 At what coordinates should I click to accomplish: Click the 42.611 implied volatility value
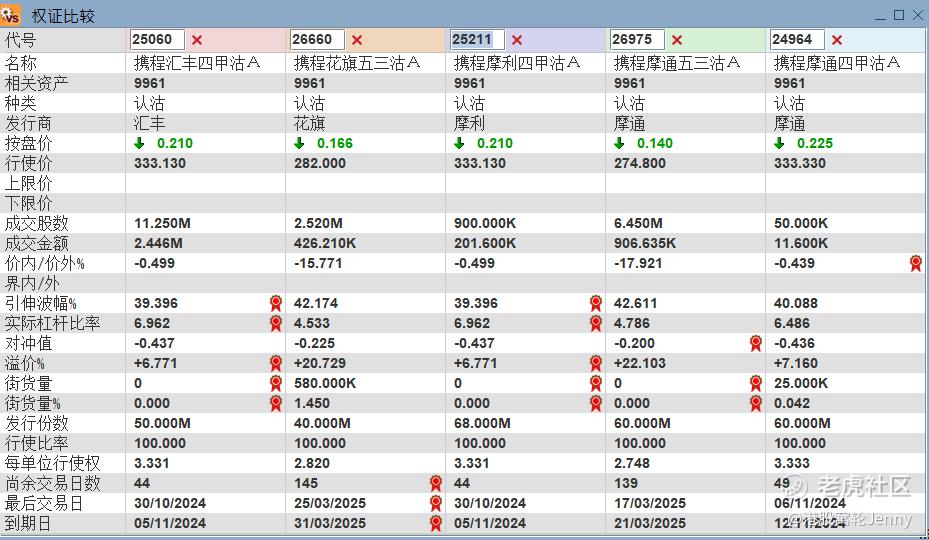pos(636,303)
